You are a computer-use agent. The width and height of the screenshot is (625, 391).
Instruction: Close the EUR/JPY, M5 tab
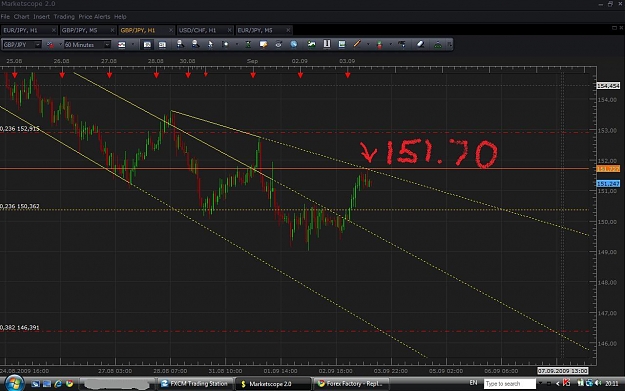(x=288, y=30)
